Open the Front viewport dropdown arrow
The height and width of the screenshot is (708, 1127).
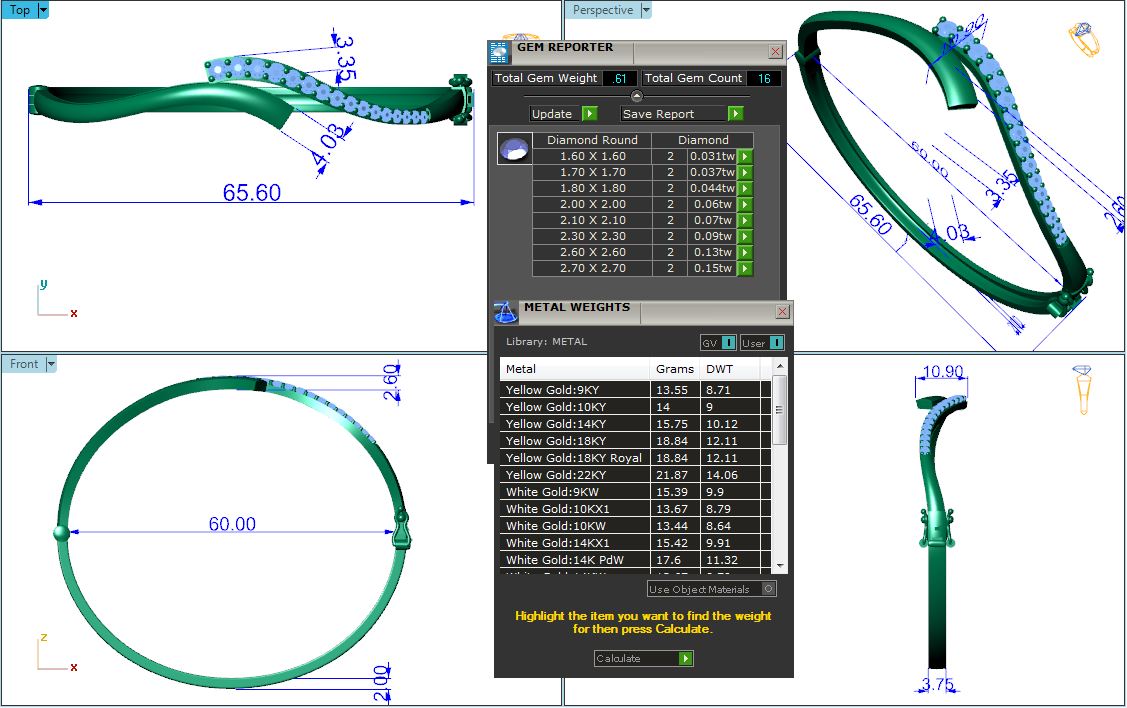[51, 364]
